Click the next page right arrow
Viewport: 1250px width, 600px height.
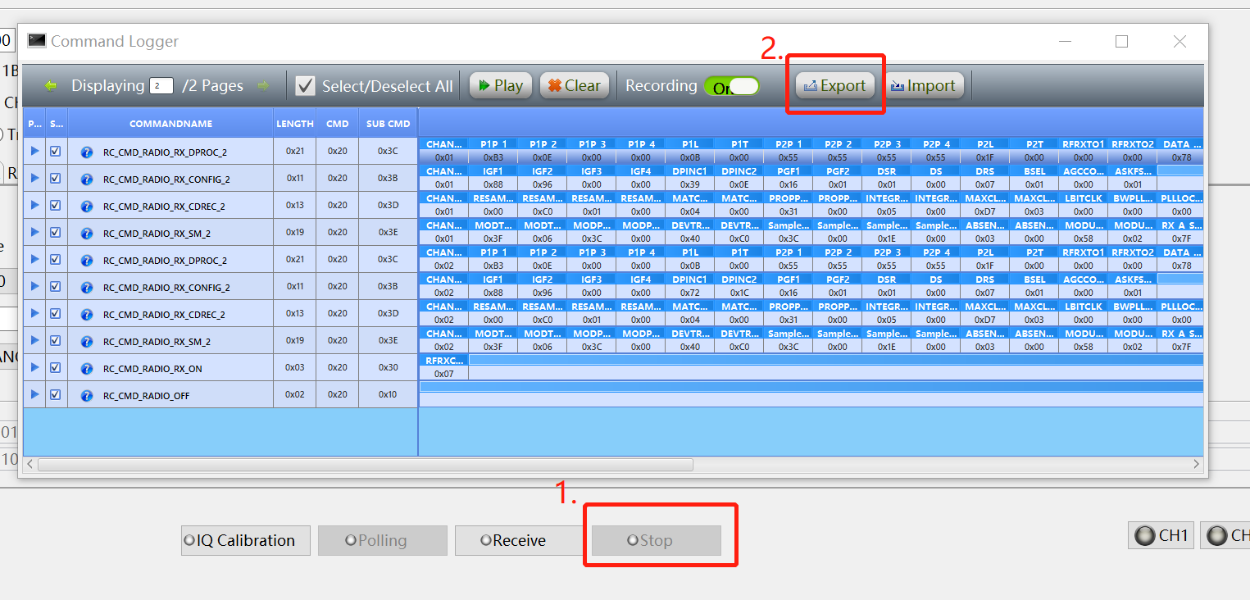click(264, 86)
